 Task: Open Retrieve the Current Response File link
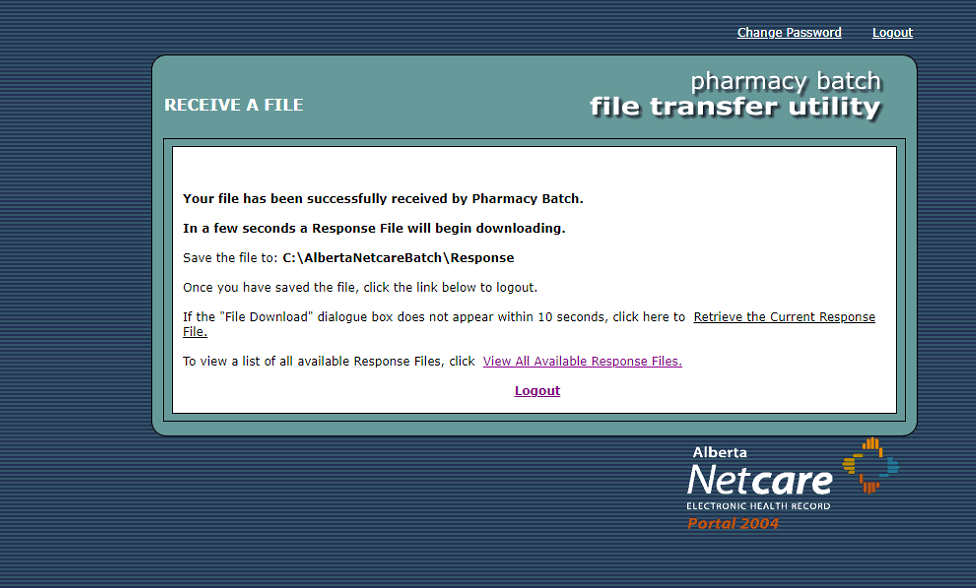click(784, 317)
